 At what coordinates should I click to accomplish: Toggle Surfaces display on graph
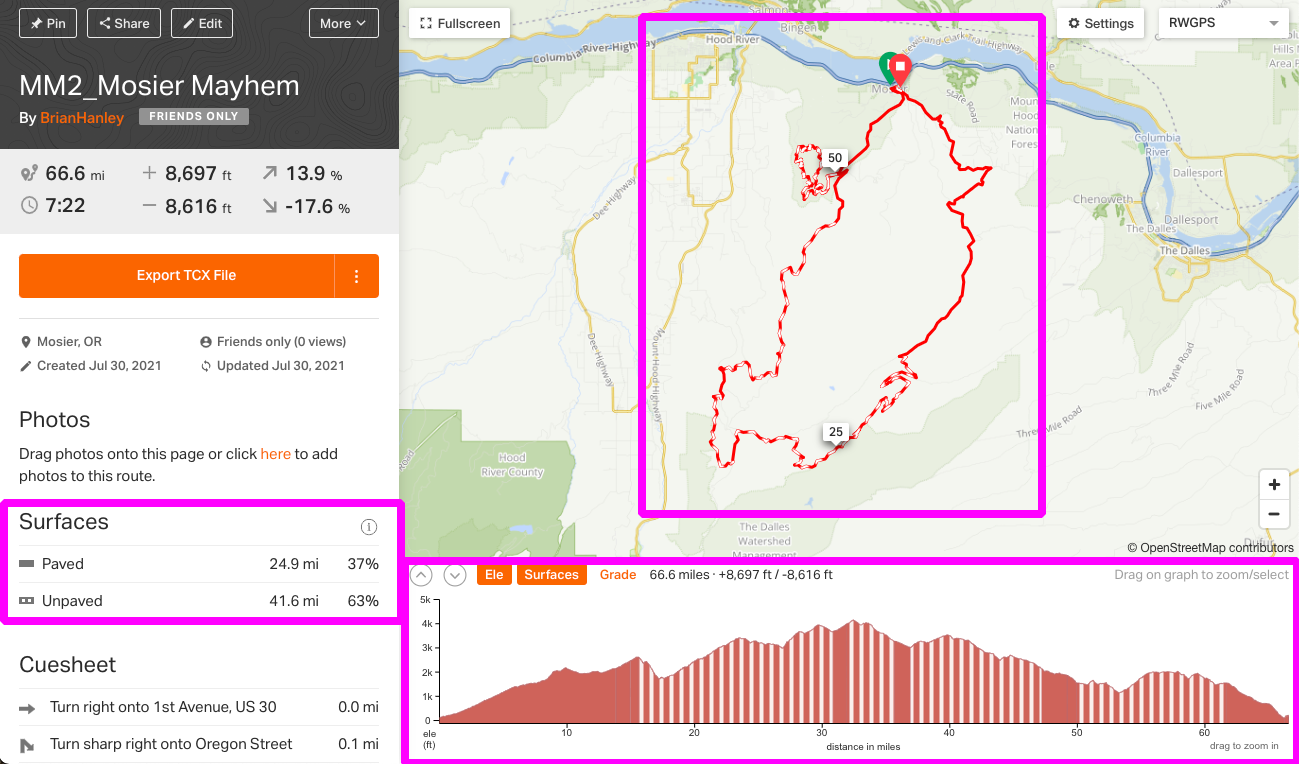pos(551,575)
